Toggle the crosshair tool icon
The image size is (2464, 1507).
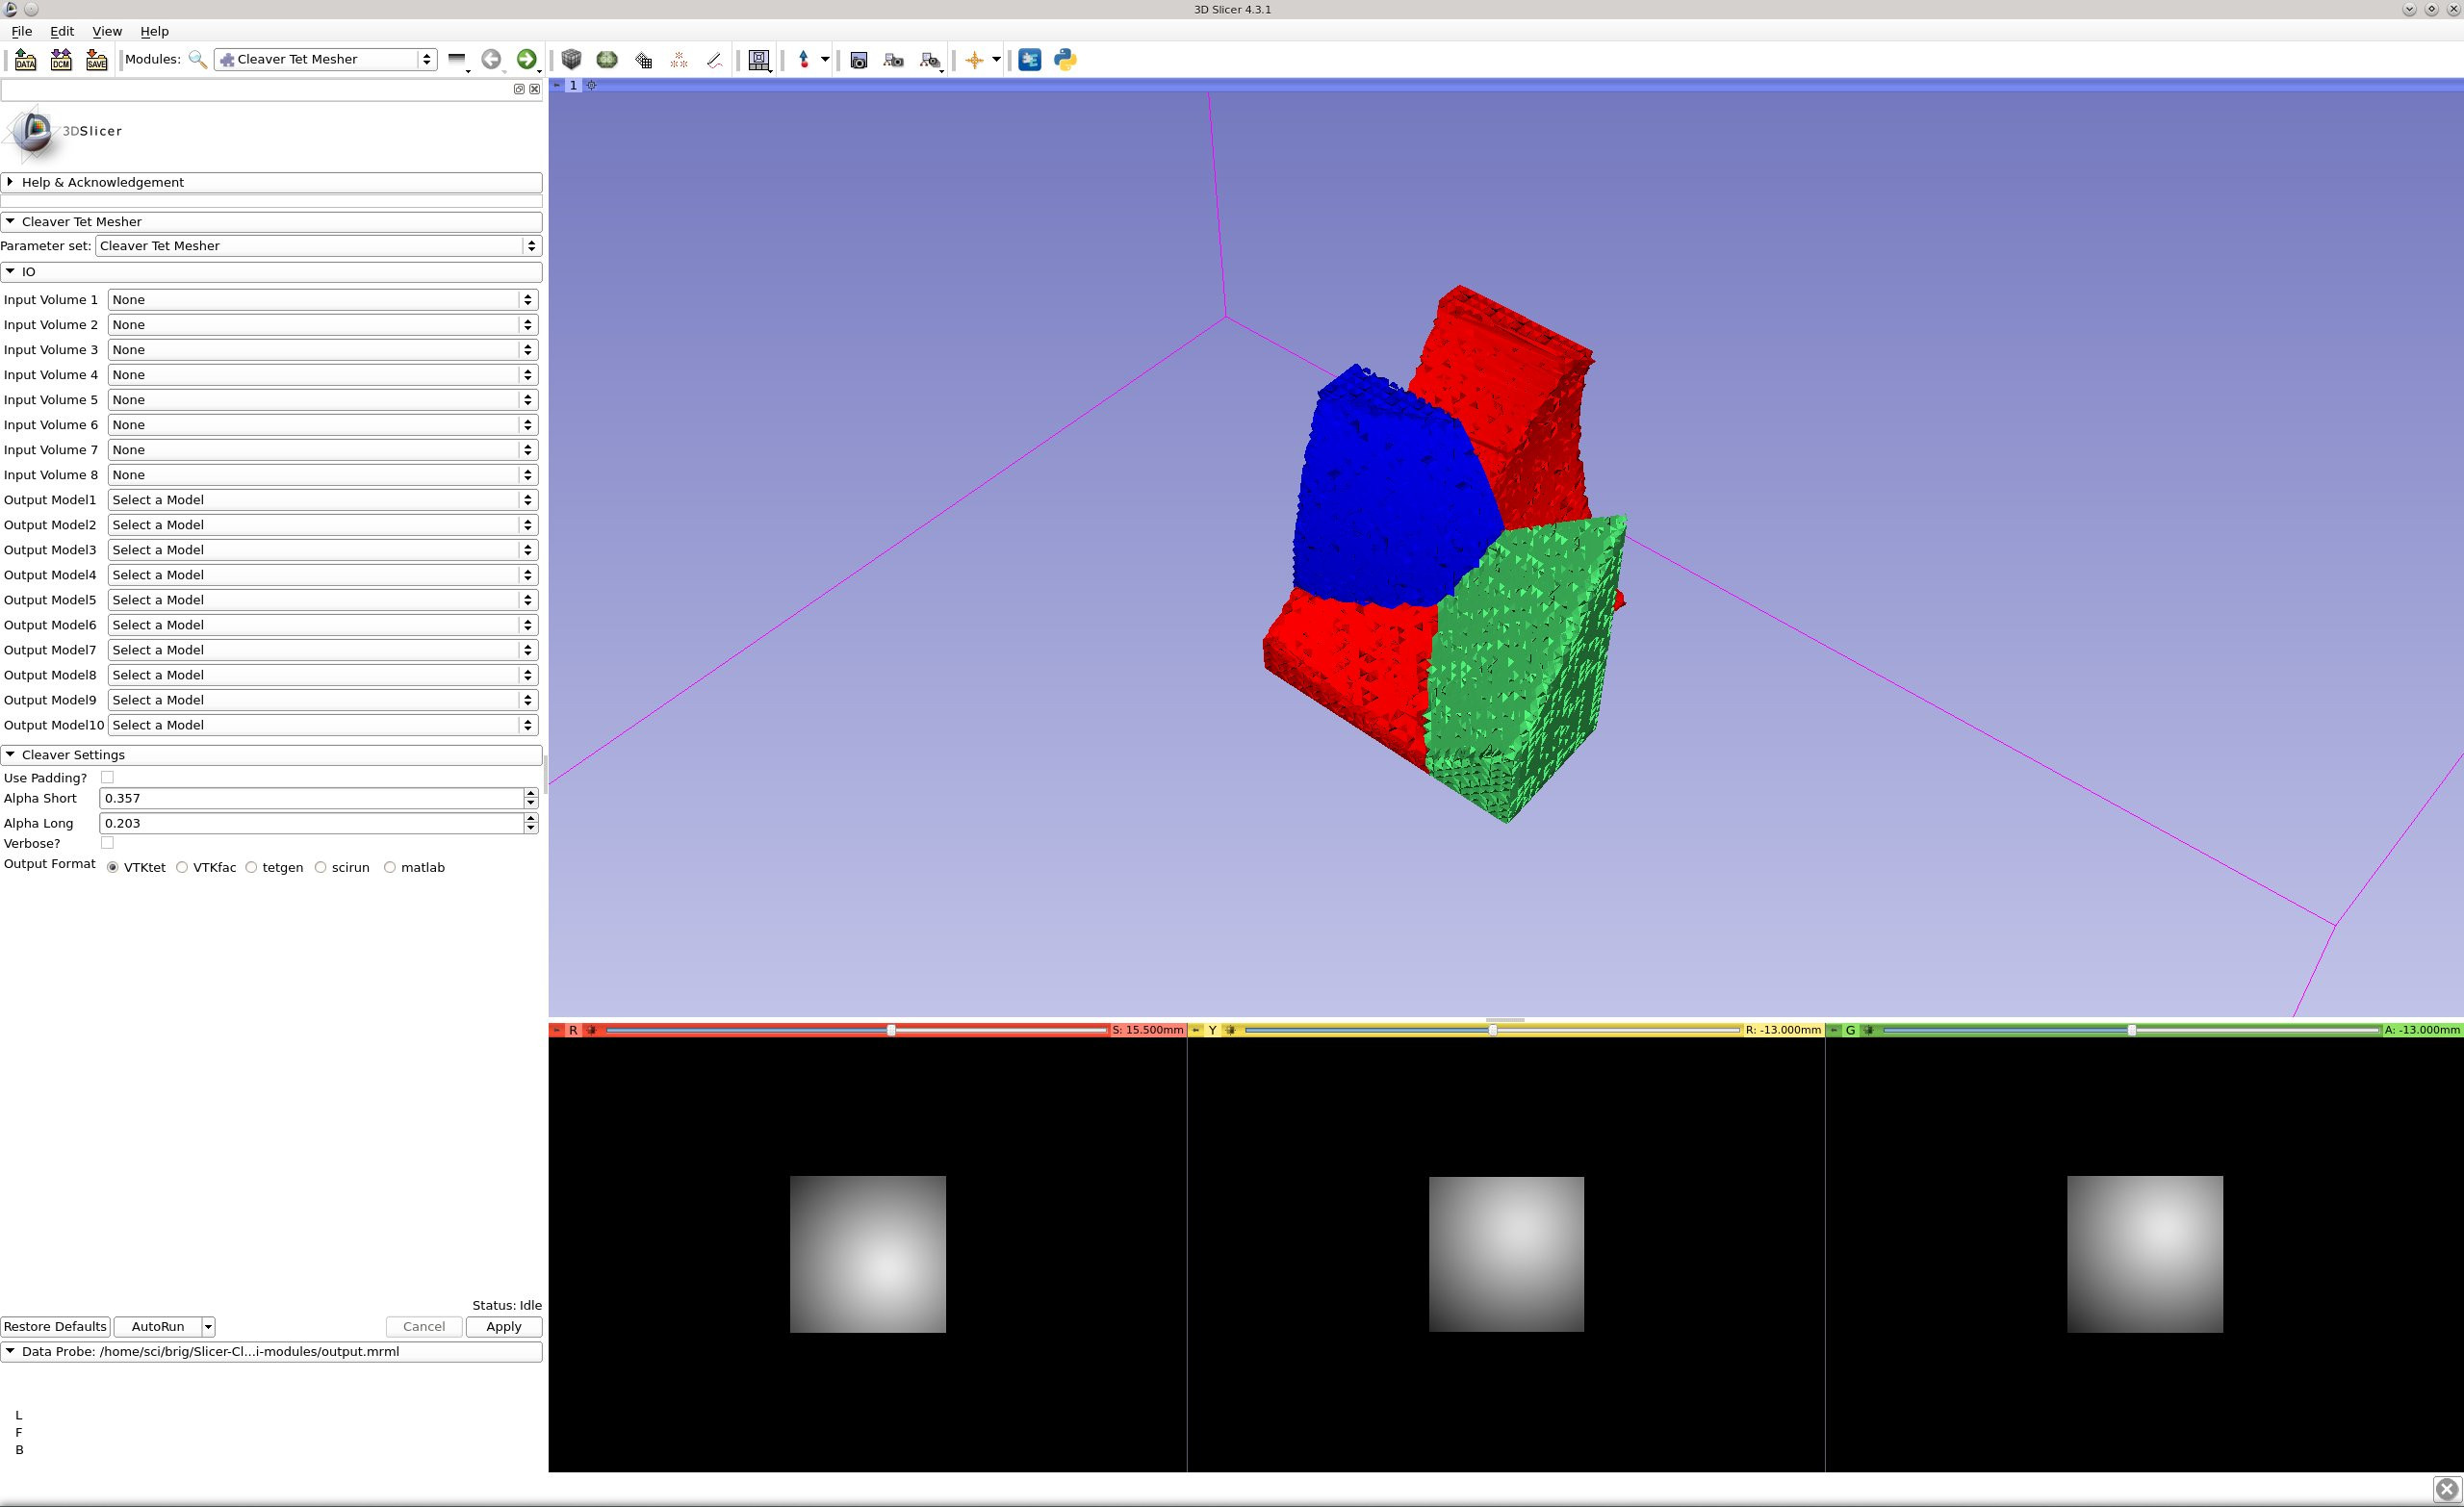coord(974,60)
